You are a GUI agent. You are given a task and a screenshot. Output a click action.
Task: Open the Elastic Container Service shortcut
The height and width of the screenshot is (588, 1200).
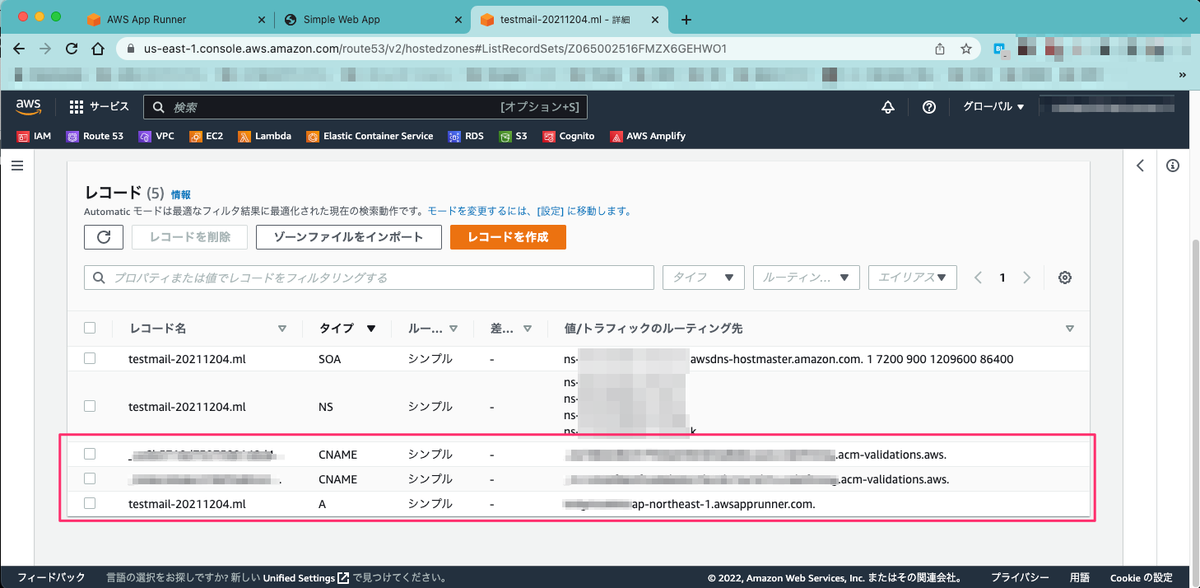pos(370,136)
